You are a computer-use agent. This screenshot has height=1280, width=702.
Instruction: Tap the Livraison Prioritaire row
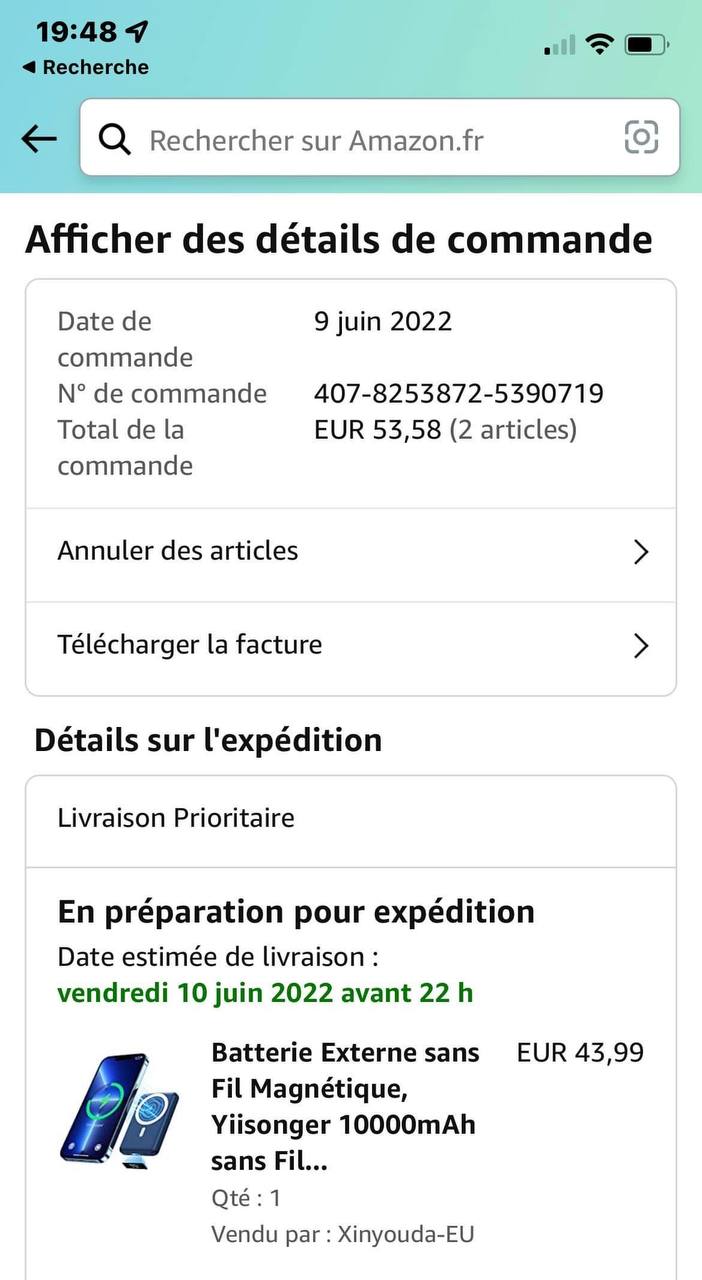pos(176,818)
